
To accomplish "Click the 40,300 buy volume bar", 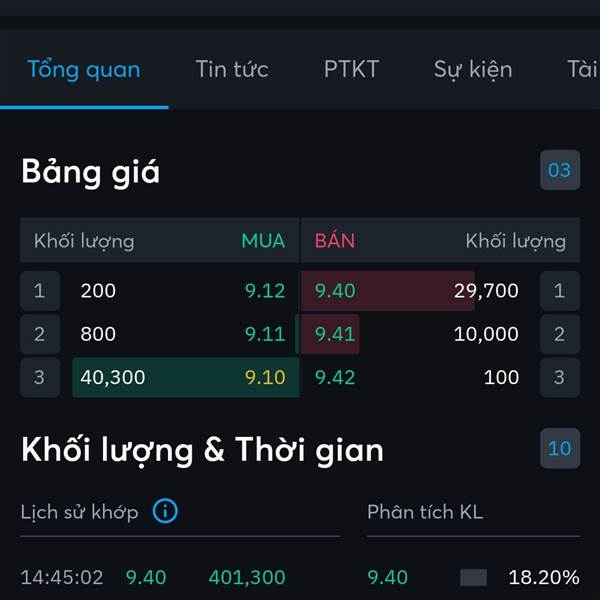I will (186, 377).
